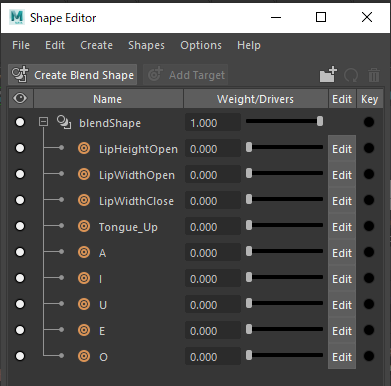Image resolution: width=391 pixels, height=386 pixels.
Task: Set key dot for the O row
Action: tap(369, 356)
